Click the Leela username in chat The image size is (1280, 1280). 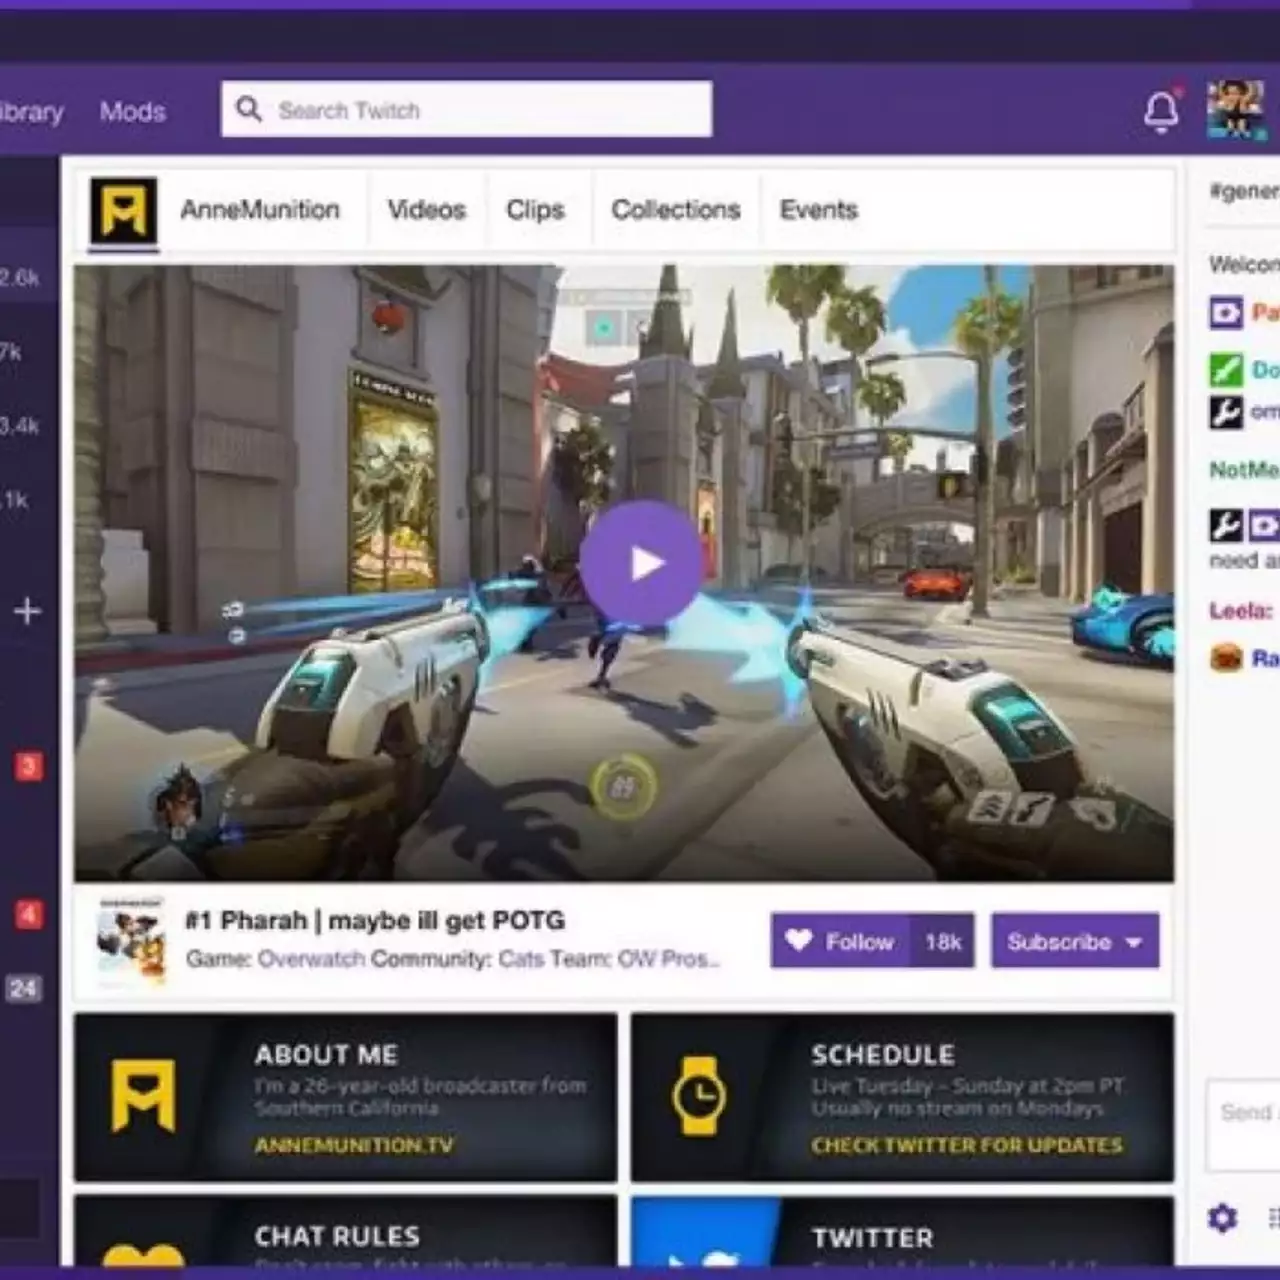coord(1242,610)
